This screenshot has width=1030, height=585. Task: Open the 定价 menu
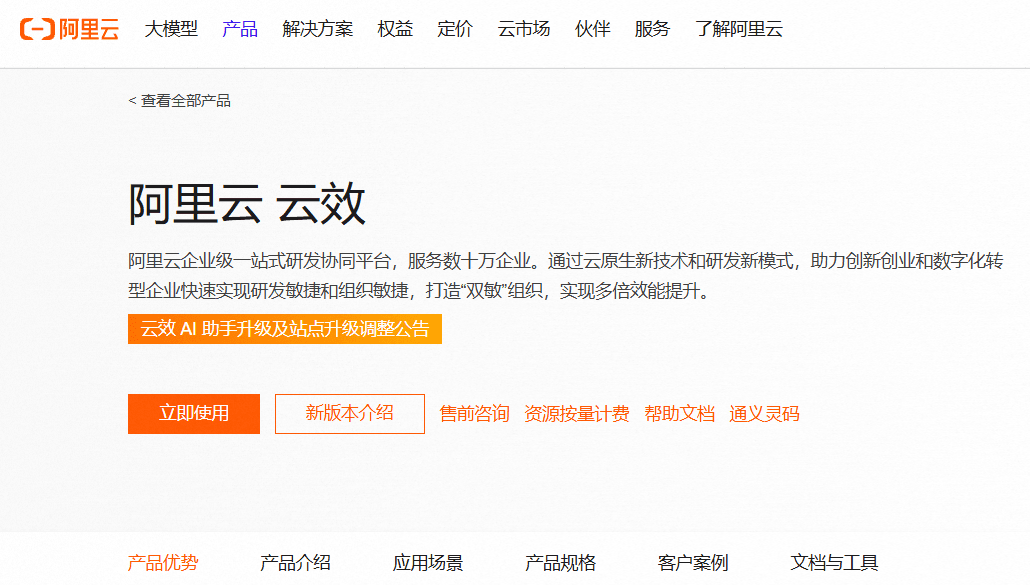click(x=455, y=29)
